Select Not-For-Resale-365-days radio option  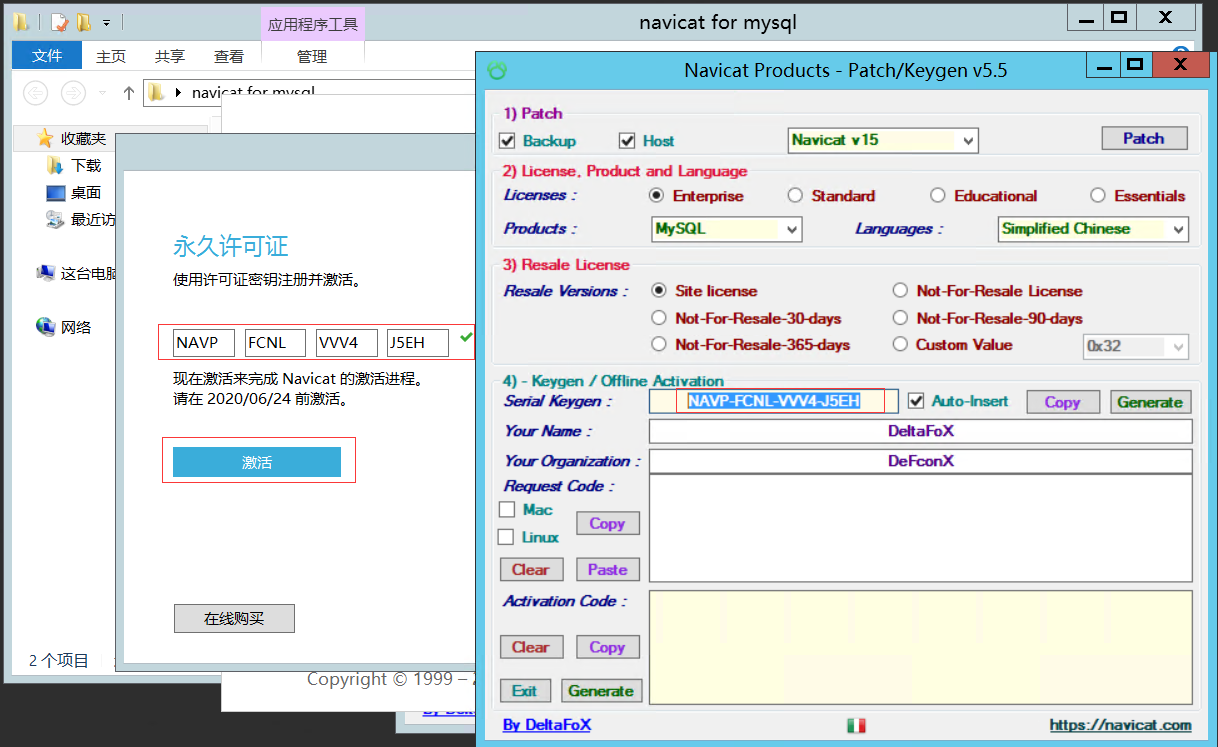pos(659,344)
